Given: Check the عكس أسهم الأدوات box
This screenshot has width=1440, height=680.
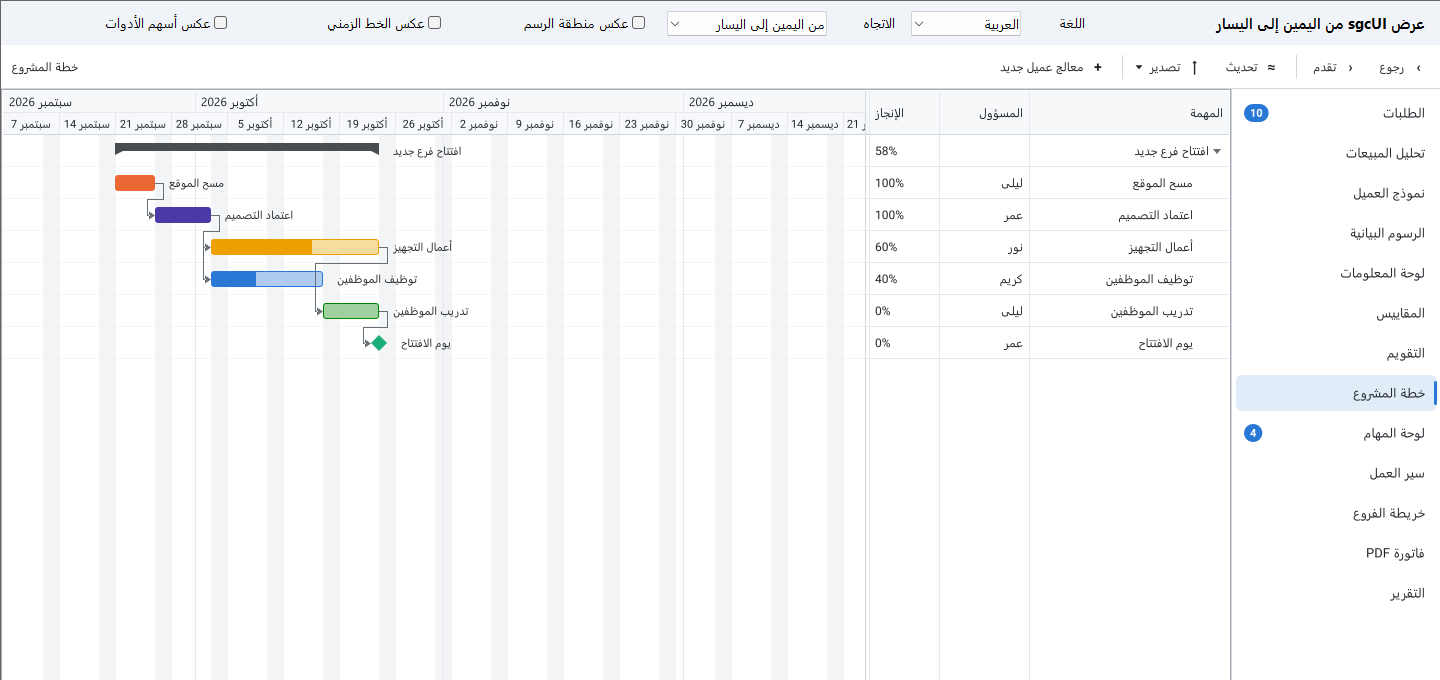Looking at the screenshot, I should [221, 22].
